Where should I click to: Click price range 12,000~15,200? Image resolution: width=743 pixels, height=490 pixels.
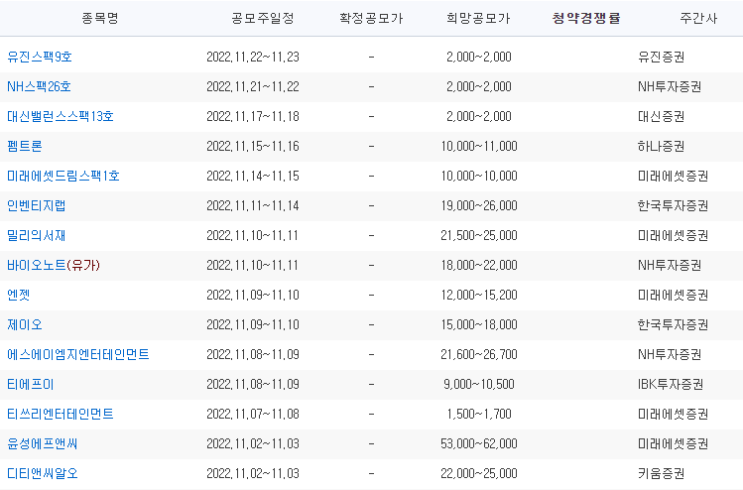click(x=479, y=296)
